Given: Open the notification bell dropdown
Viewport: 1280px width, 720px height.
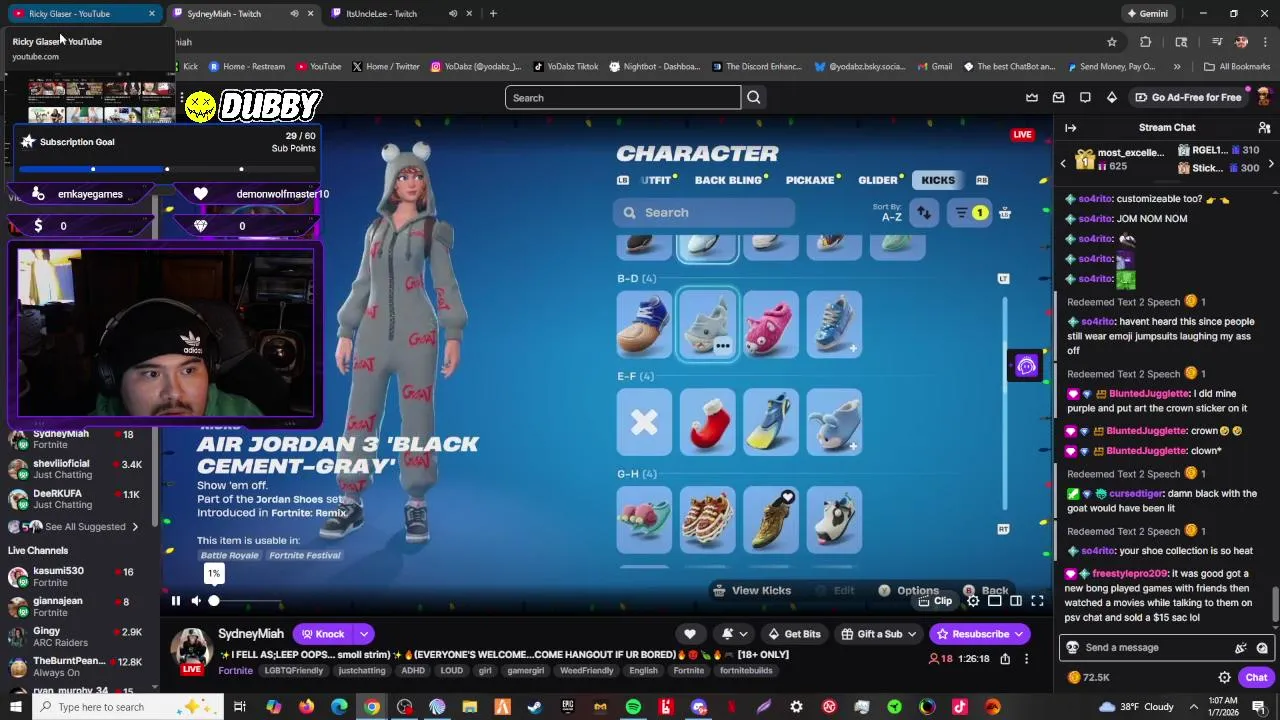Looking at the screenshot, I should click(734, 634).
